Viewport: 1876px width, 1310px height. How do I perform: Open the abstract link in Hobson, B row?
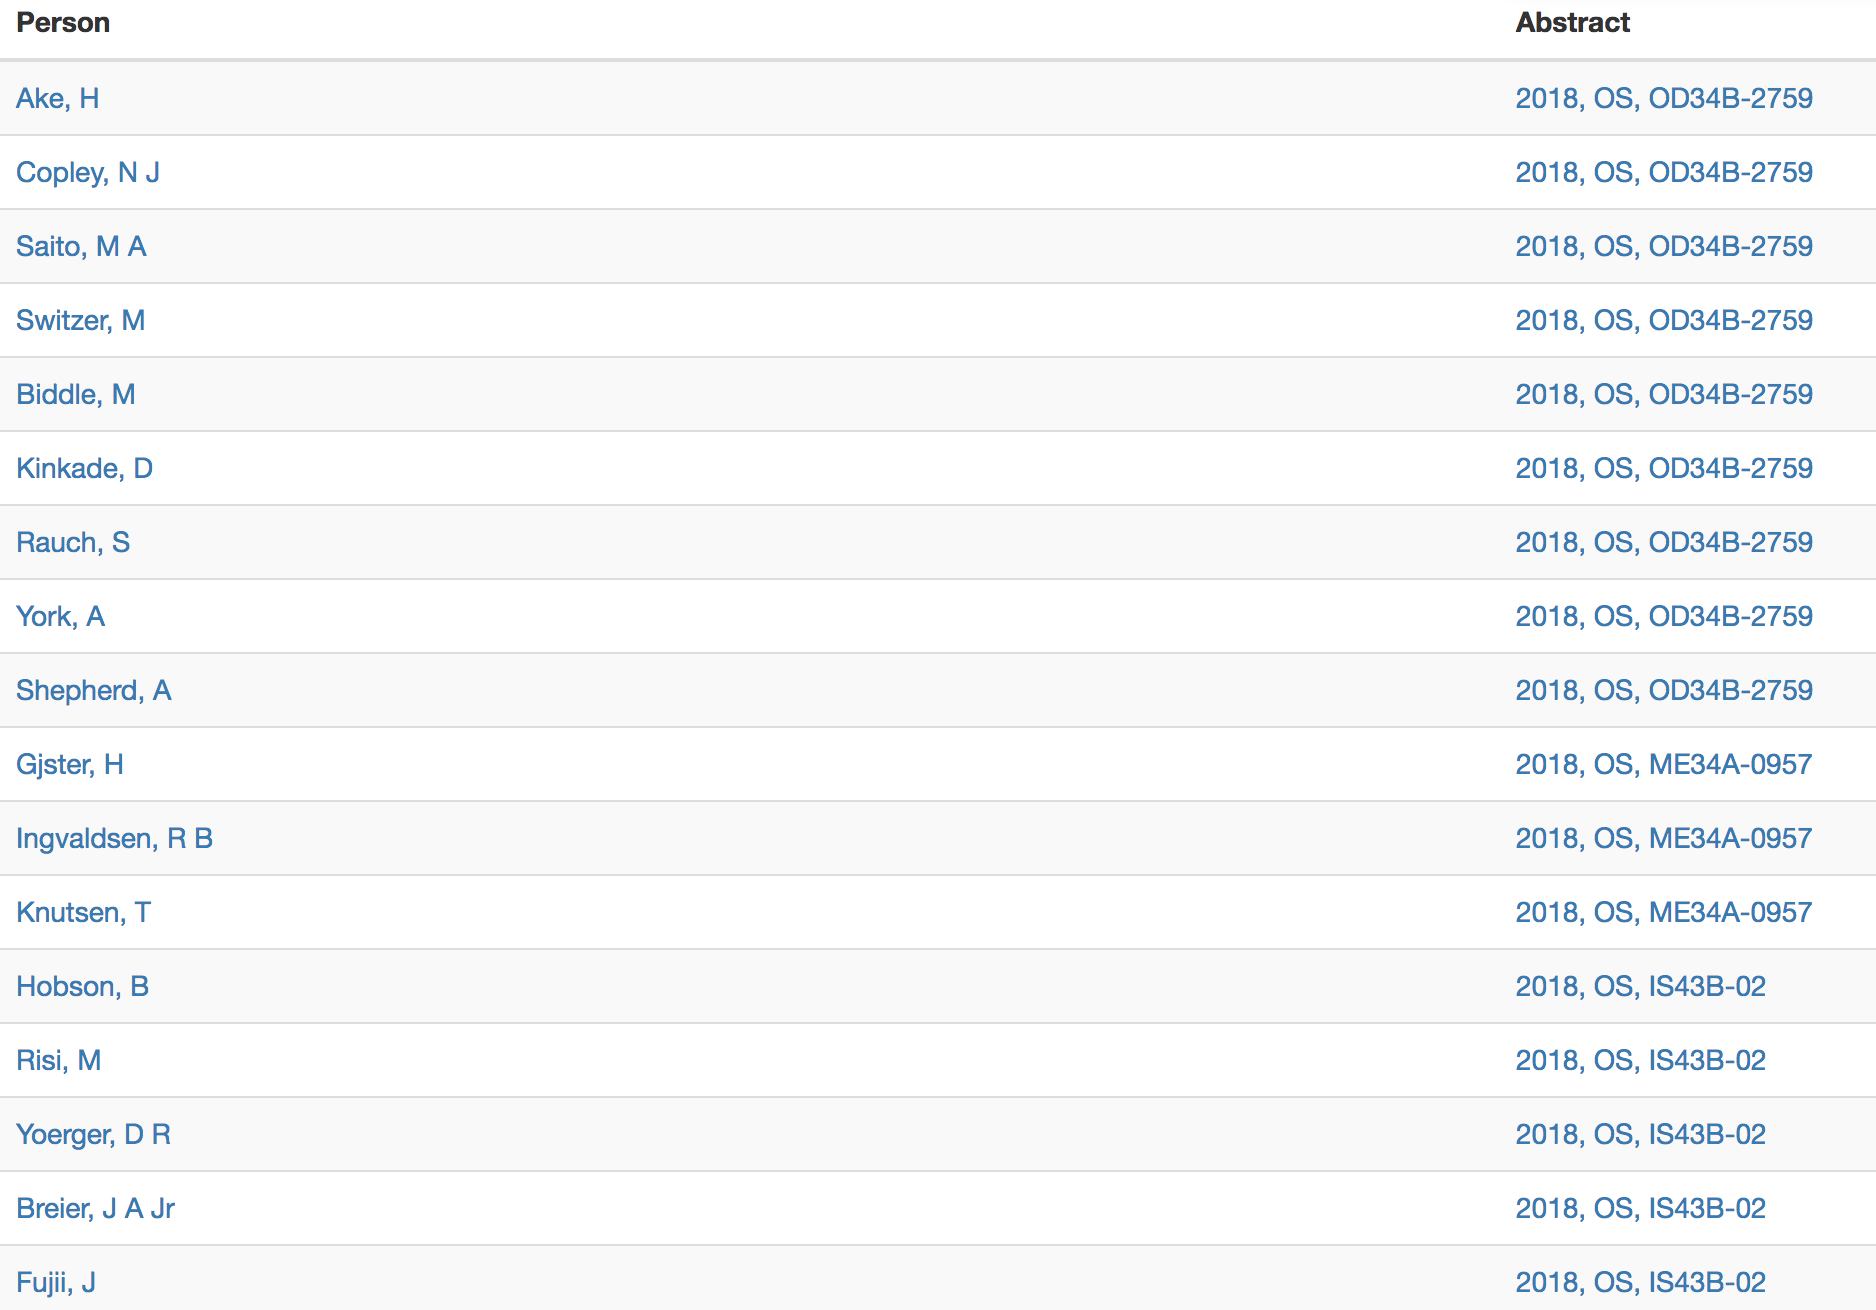coord(1640,986)
